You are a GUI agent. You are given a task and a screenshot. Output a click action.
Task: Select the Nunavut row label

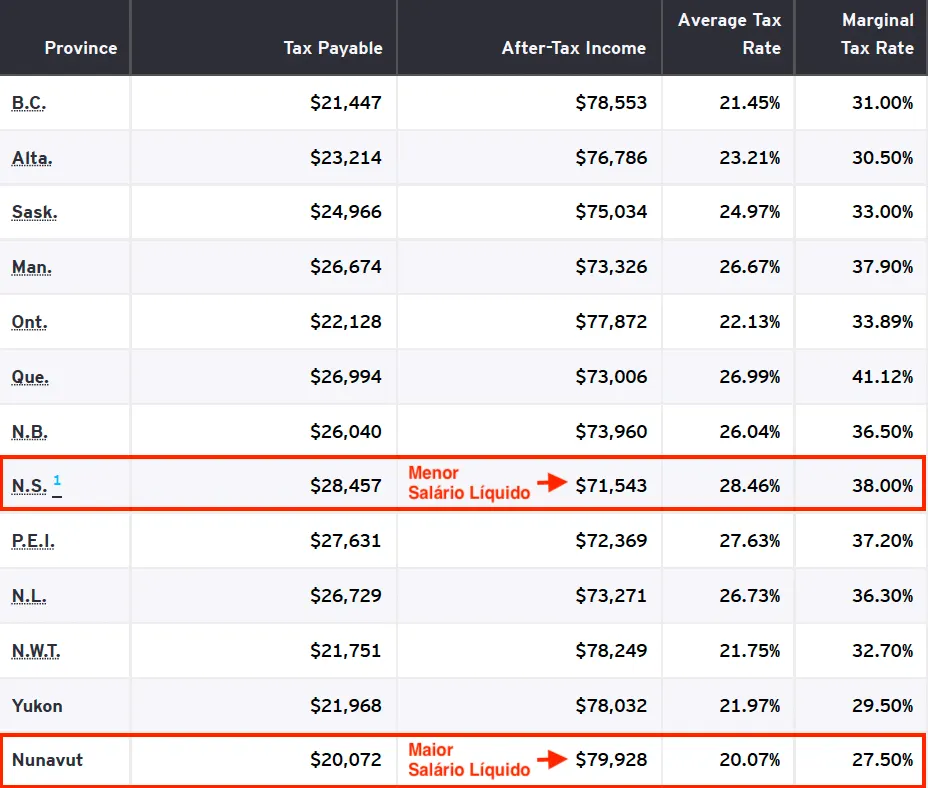click(47, 760)
